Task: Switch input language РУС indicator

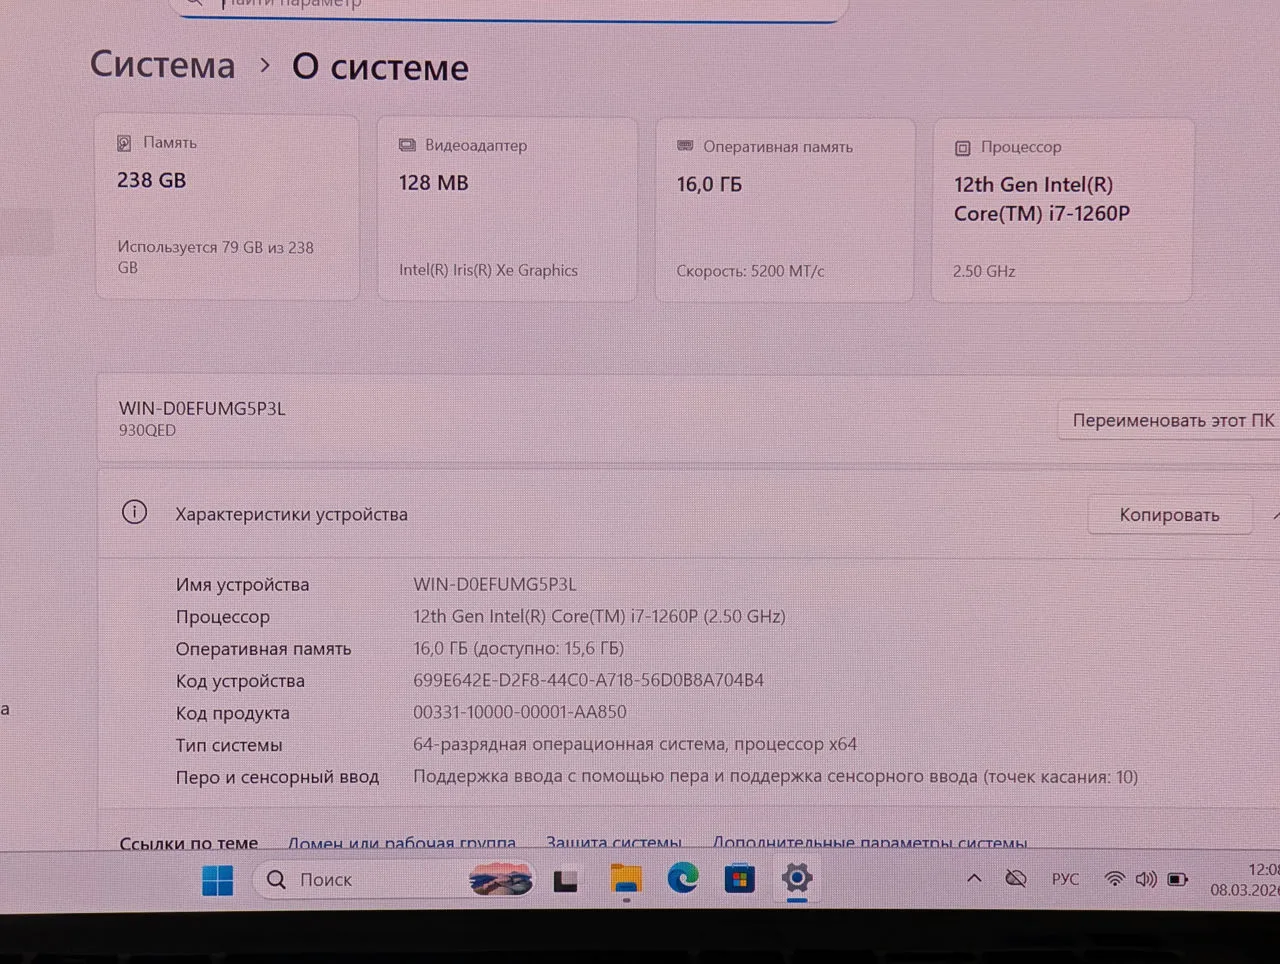Action: (1065, 879)
